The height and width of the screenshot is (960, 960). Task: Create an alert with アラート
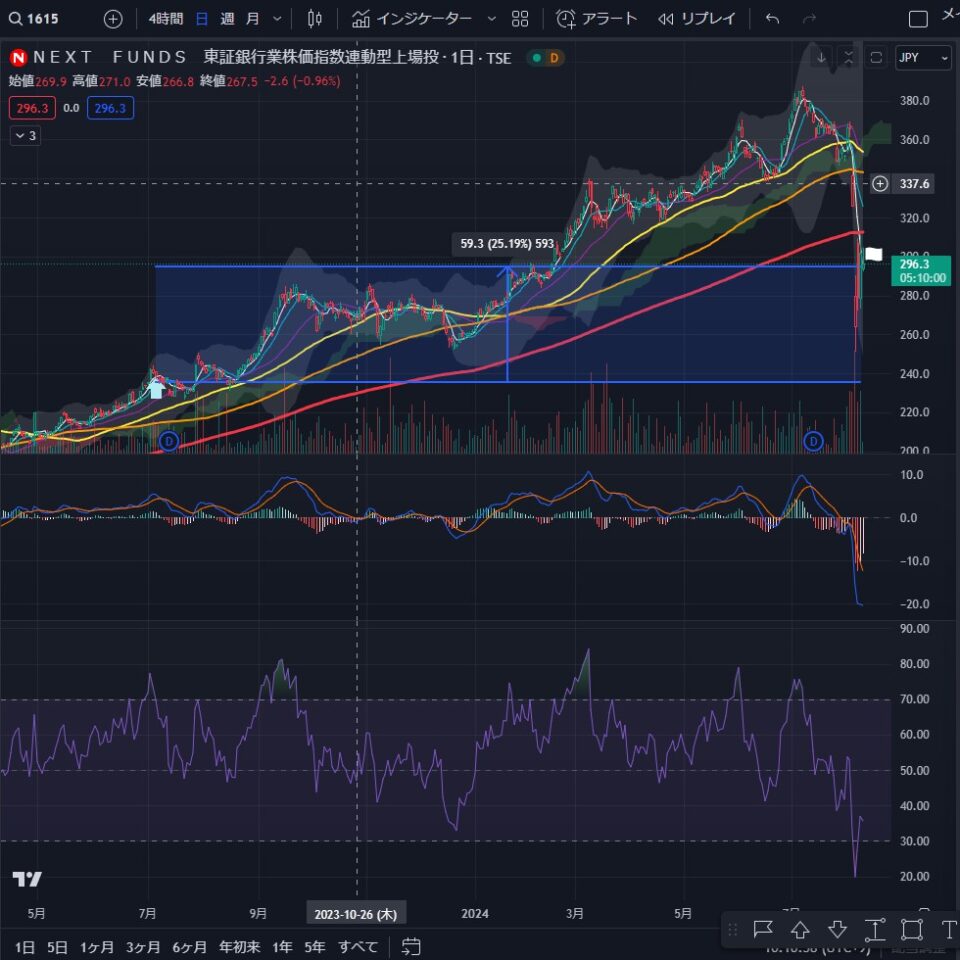click(596, 19)
